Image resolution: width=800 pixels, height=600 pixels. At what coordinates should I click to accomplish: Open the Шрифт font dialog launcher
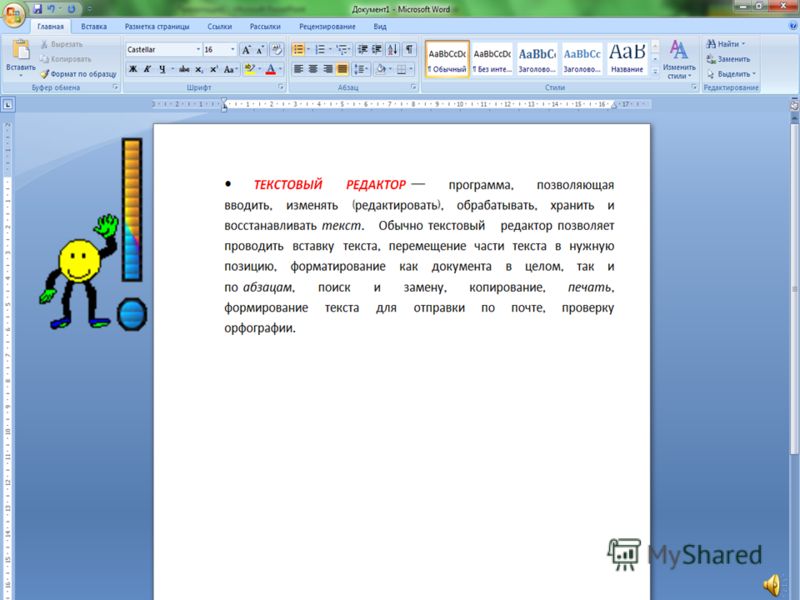point(281,87)
